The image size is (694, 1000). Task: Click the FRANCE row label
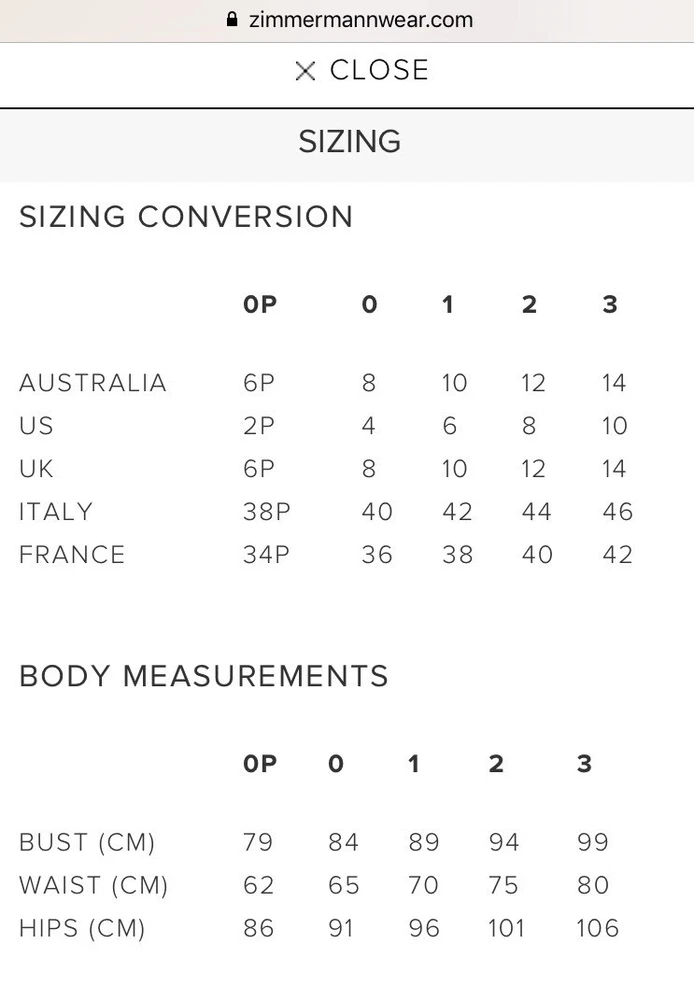coord(72,555)
